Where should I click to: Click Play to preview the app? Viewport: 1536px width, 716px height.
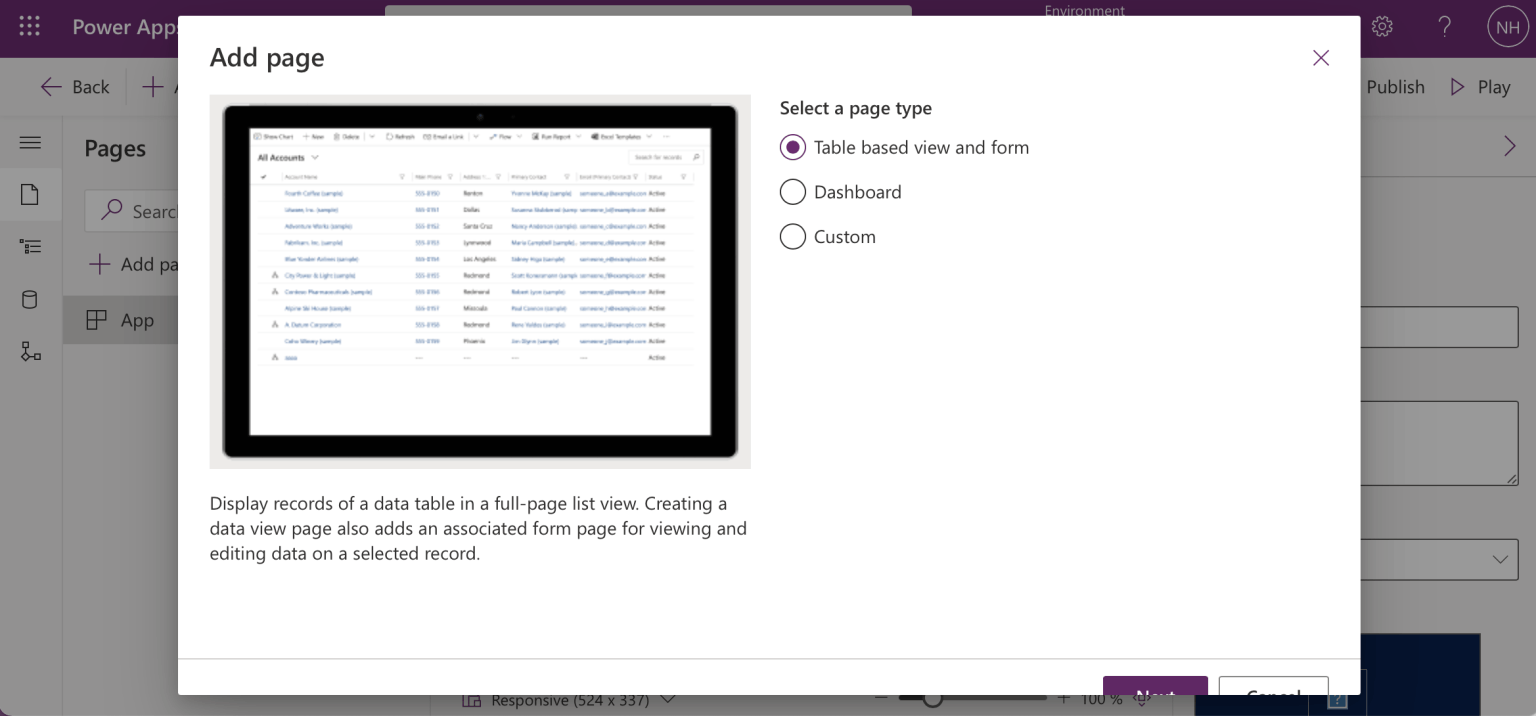coord(1480,87)
